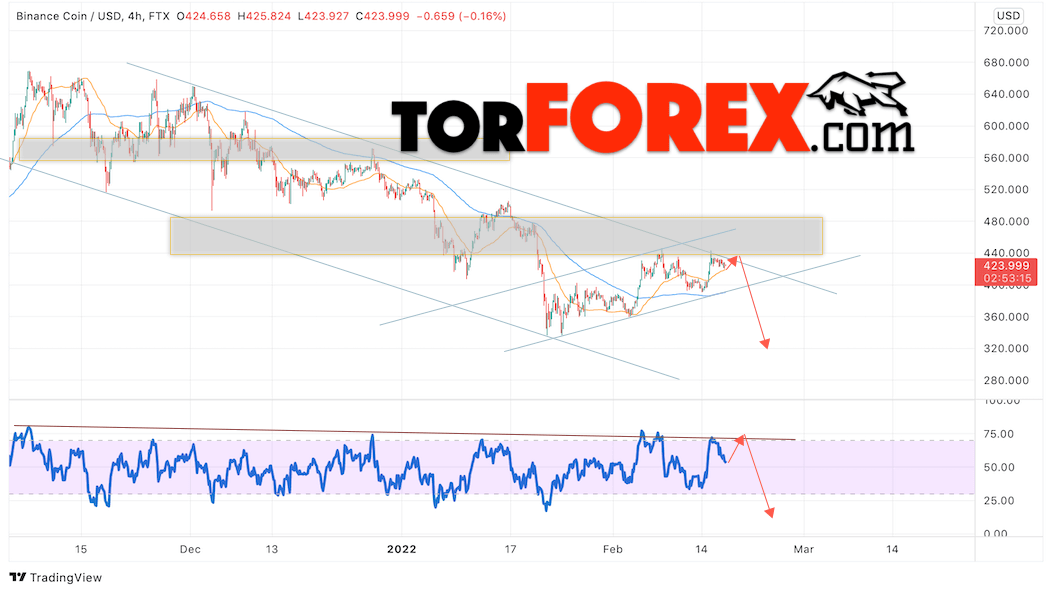Click the 320.000 price axis label
This screenshot has height=593, width=1052.
(1006, 349)
